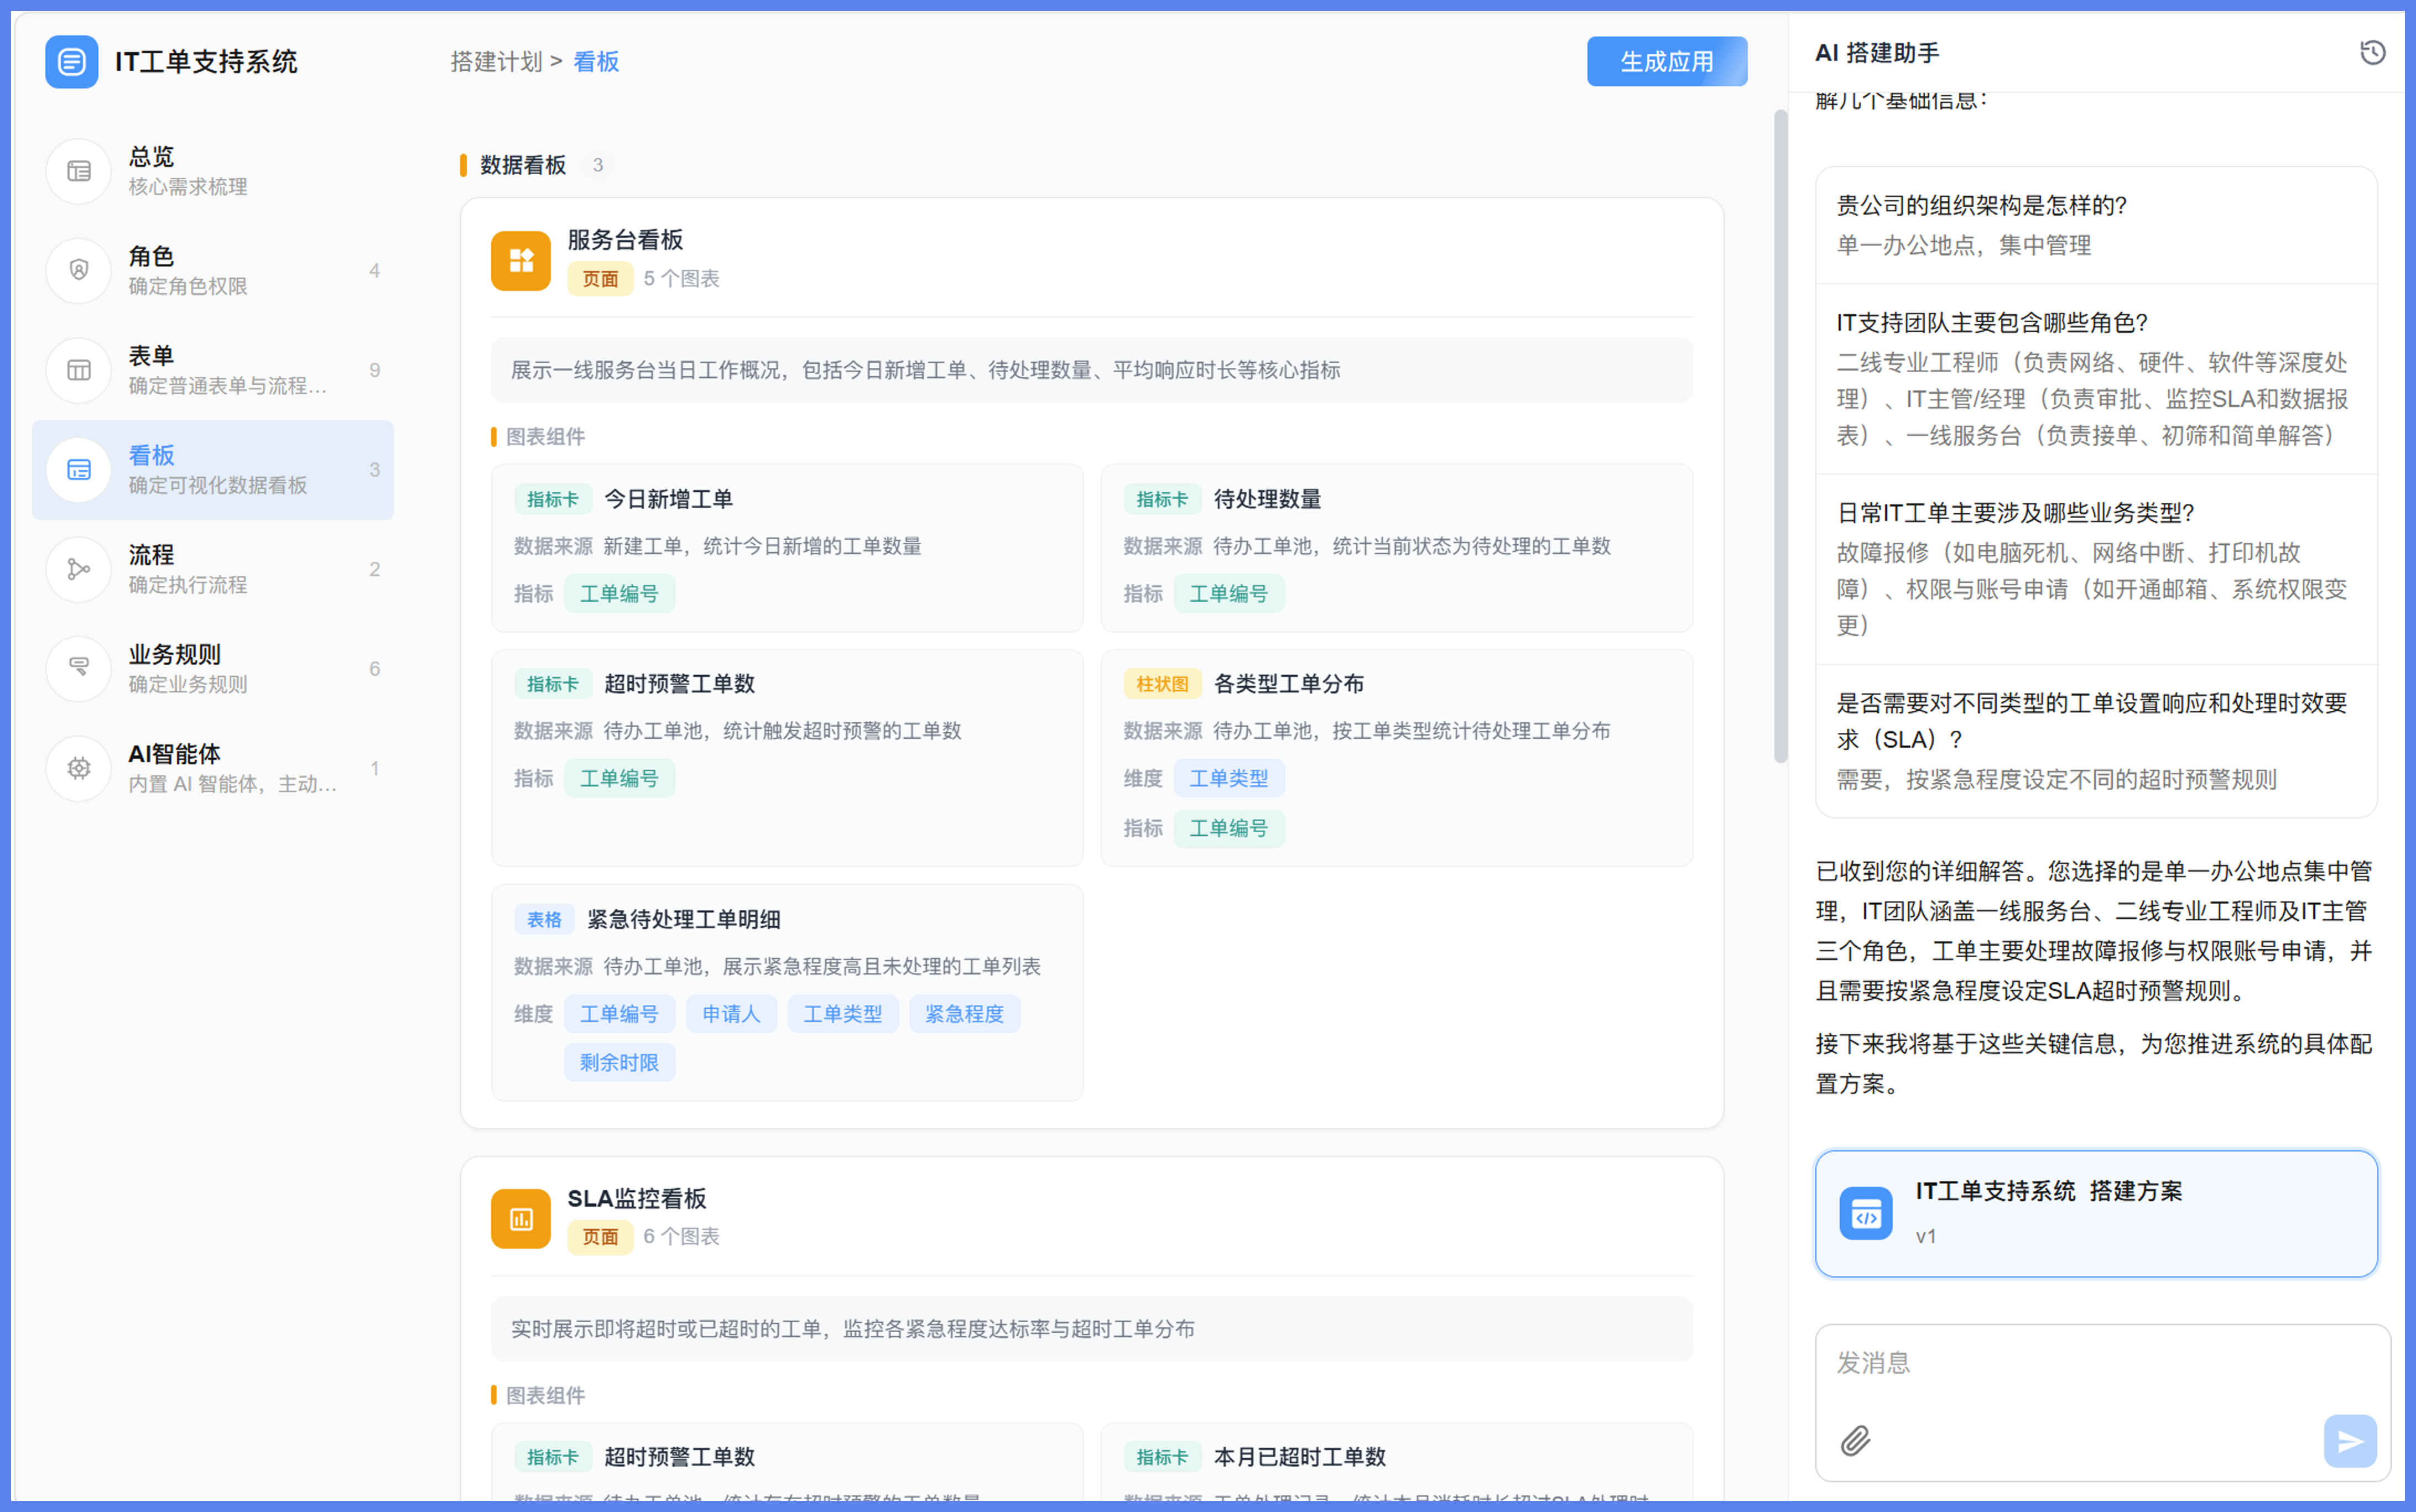Screen dimensions: 2416x1512
Task: Open the AI智能体 menu item
Action: 213,769
